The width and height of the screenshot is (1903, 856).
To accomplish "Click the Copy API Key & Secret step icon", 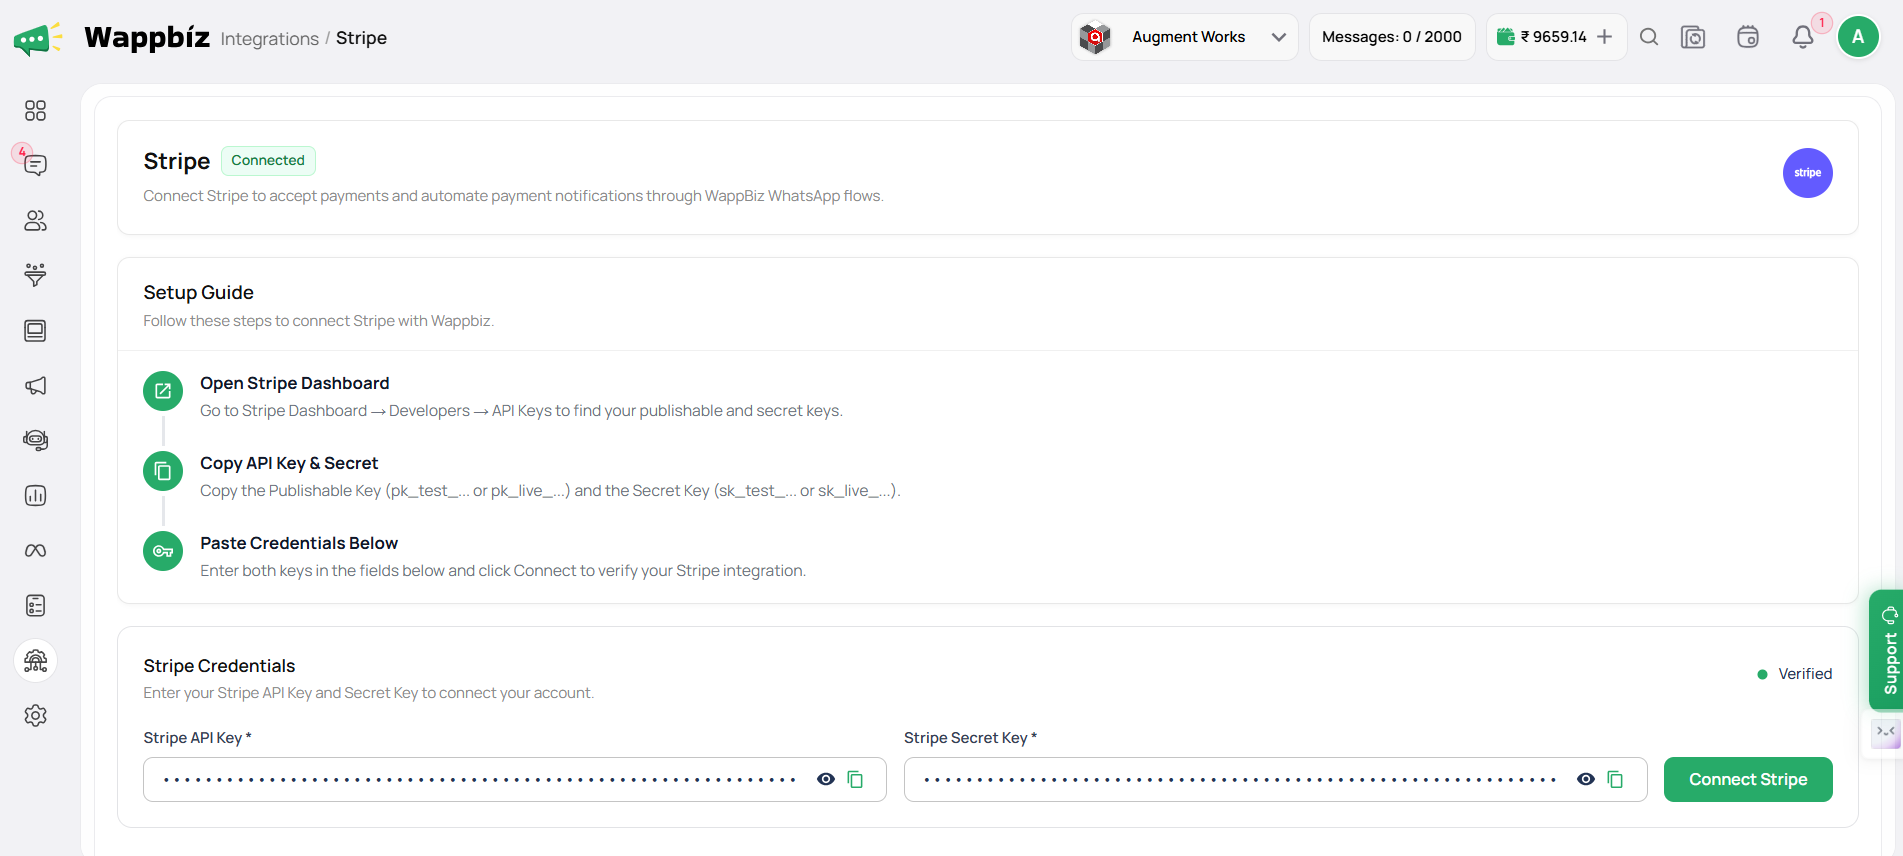I will click(x=163, y=471).
